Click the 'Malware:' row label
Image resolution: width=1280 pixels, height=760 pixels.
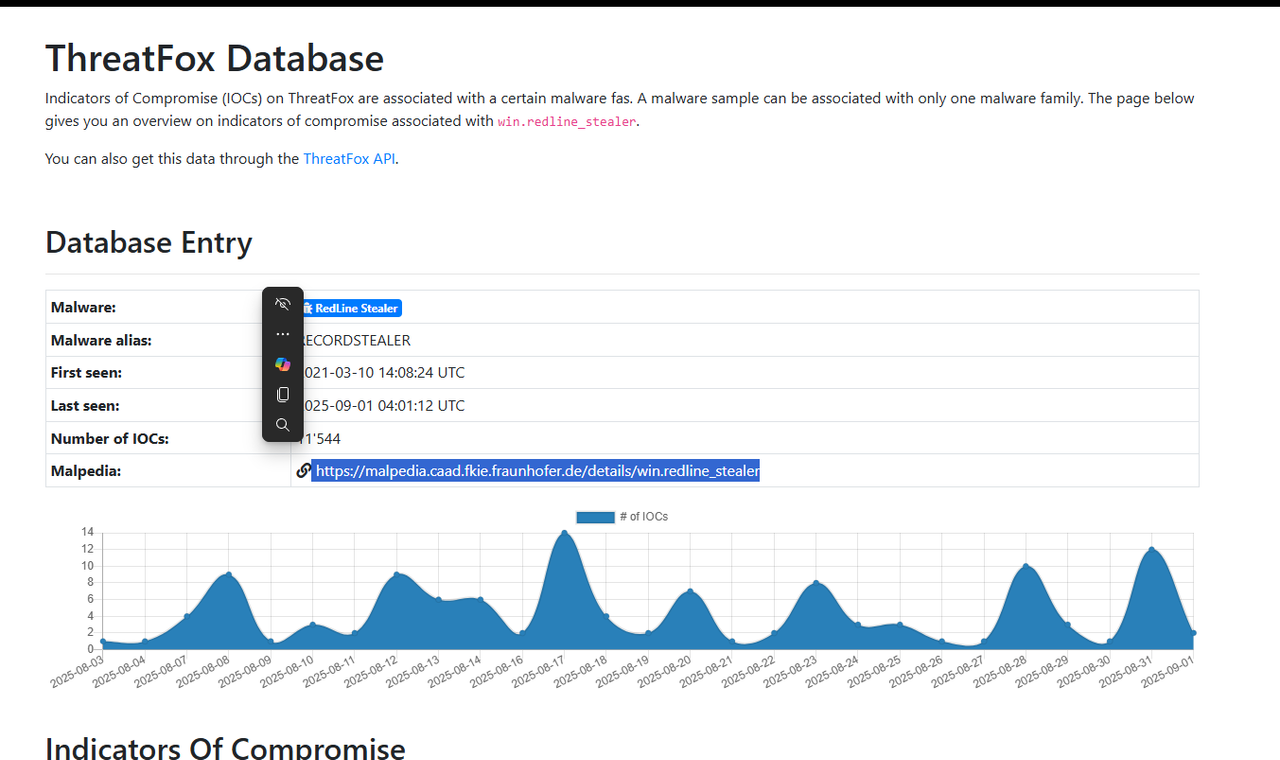(83, 308)
